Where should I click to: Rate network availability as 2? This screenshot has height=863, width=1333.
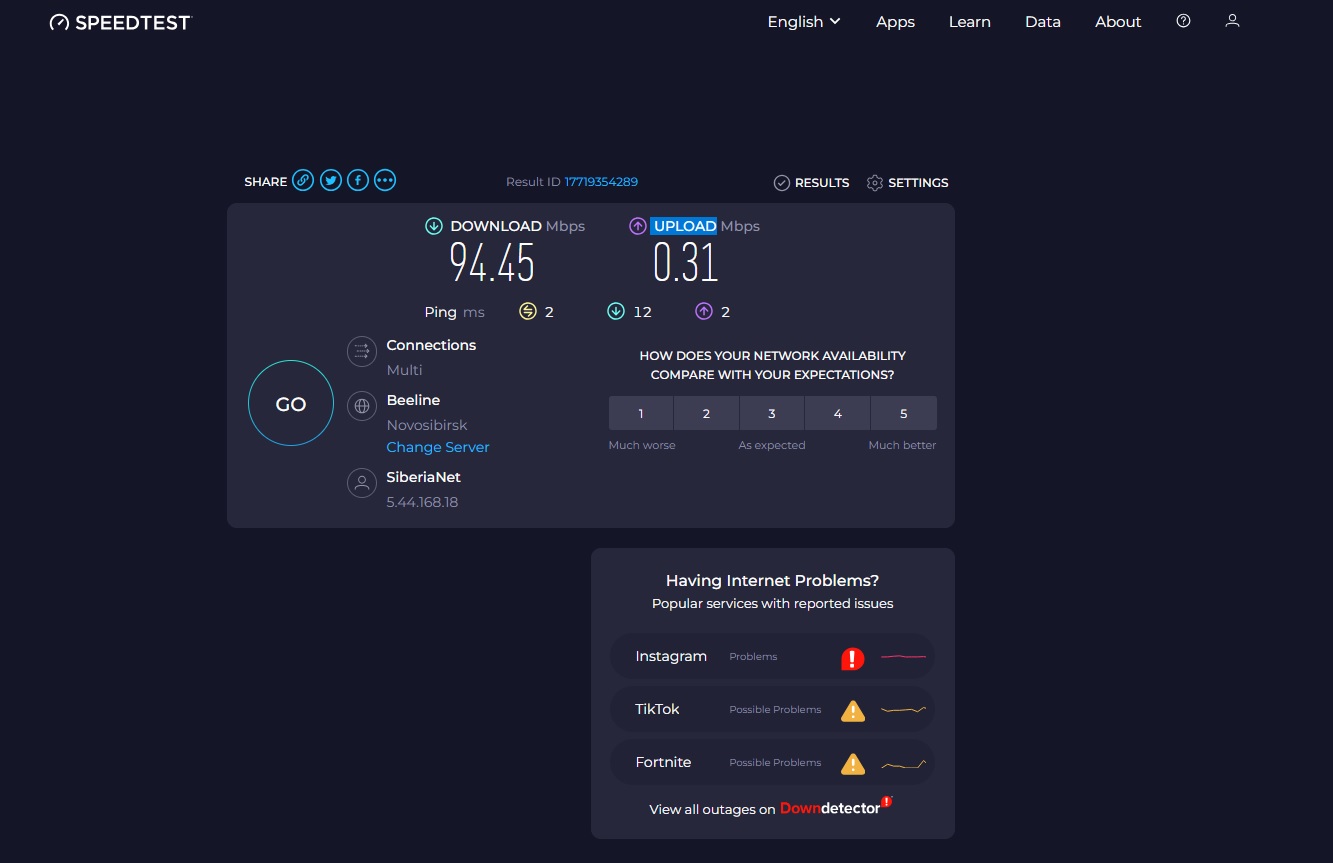coord(706,413)
